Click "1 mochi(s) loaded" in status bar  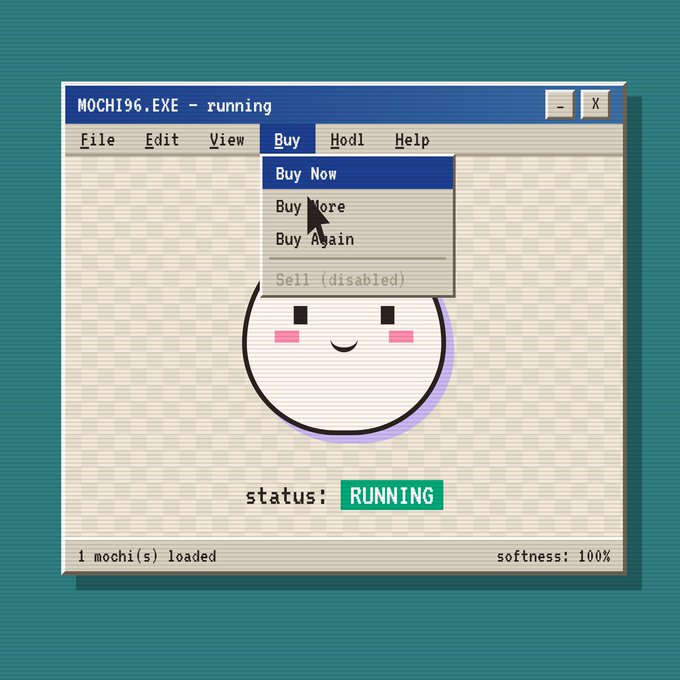tap(147, 556)
